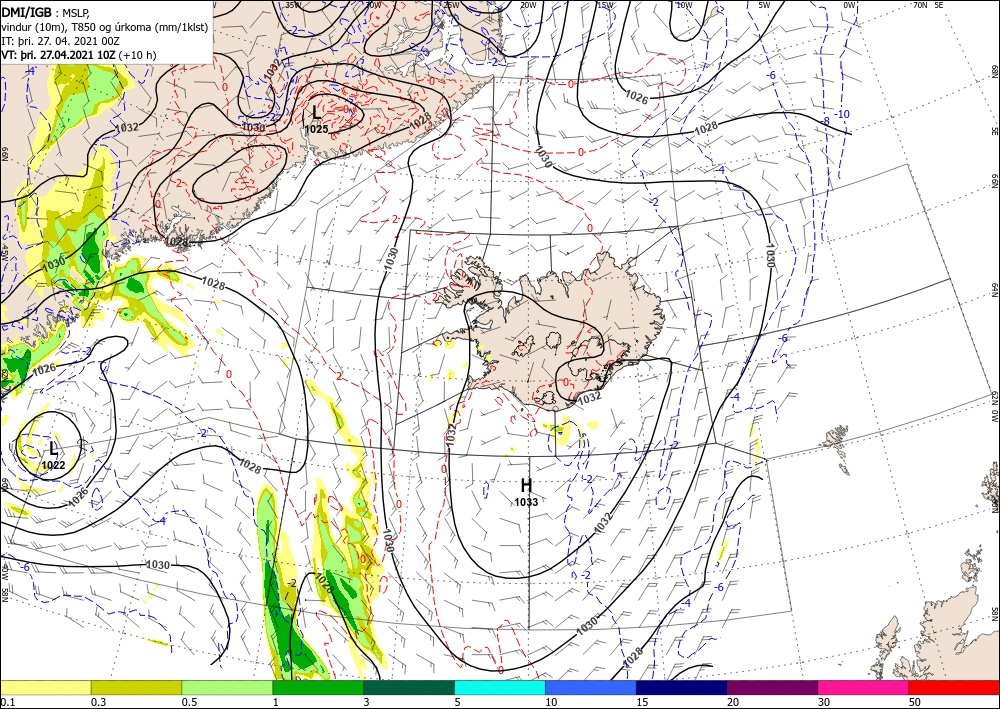Screen dimensions: 1000x709
Task: Click the red 50+ mm legend swatch
Action: tap(954, 687)
